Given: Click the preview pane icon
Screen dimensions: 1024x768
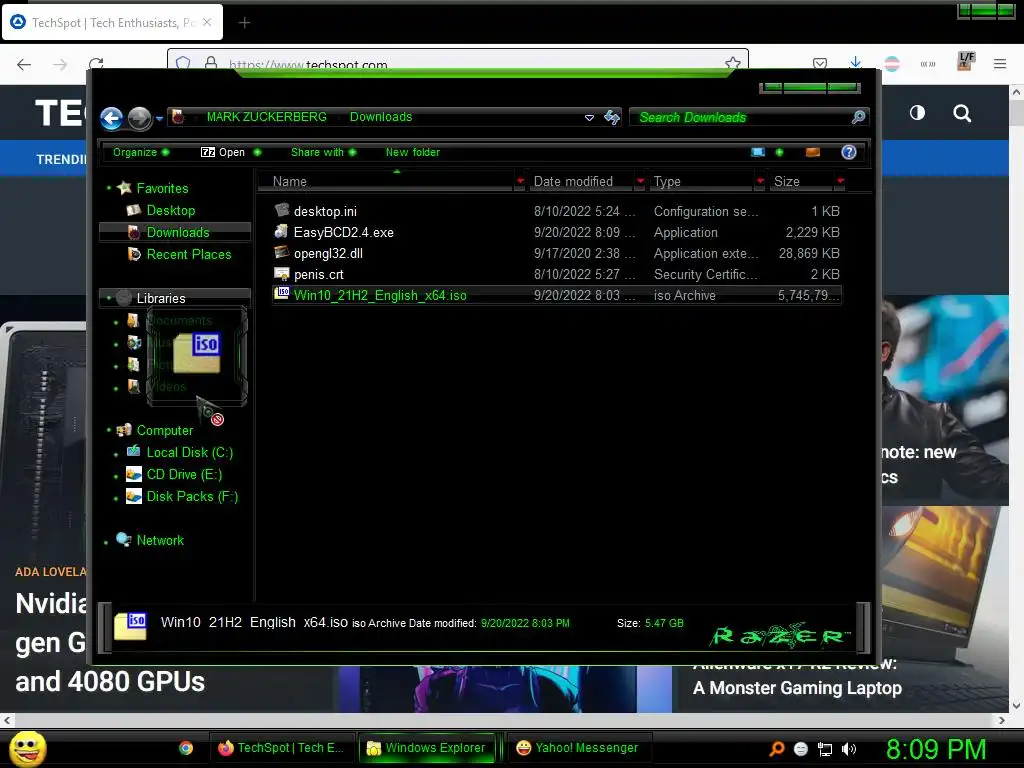Looking at the screenshot, I should [812, 152].
